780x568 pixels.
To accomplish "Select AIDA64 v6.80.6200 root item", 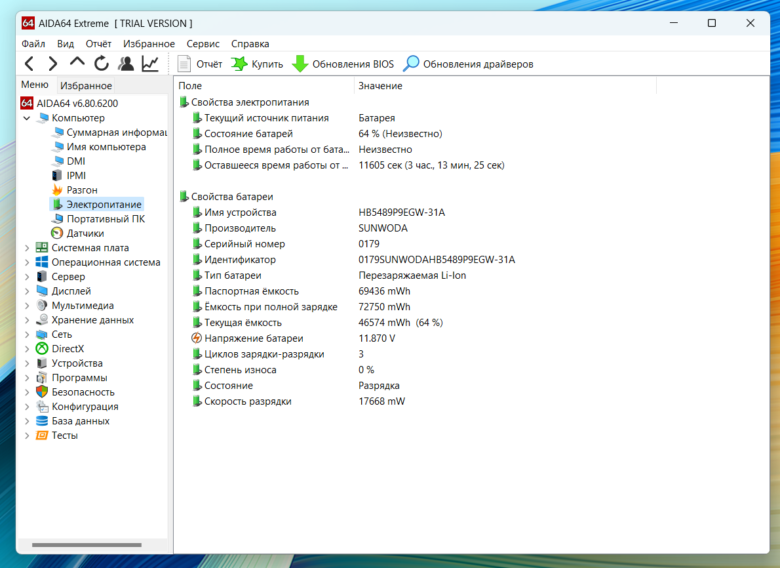I will point(69,103).
